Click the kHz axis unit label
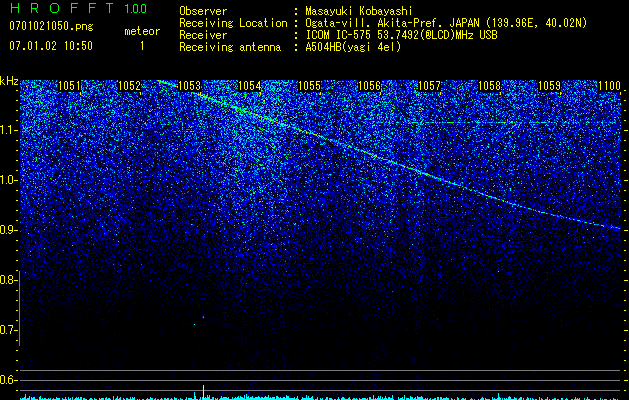 point(9,81)
